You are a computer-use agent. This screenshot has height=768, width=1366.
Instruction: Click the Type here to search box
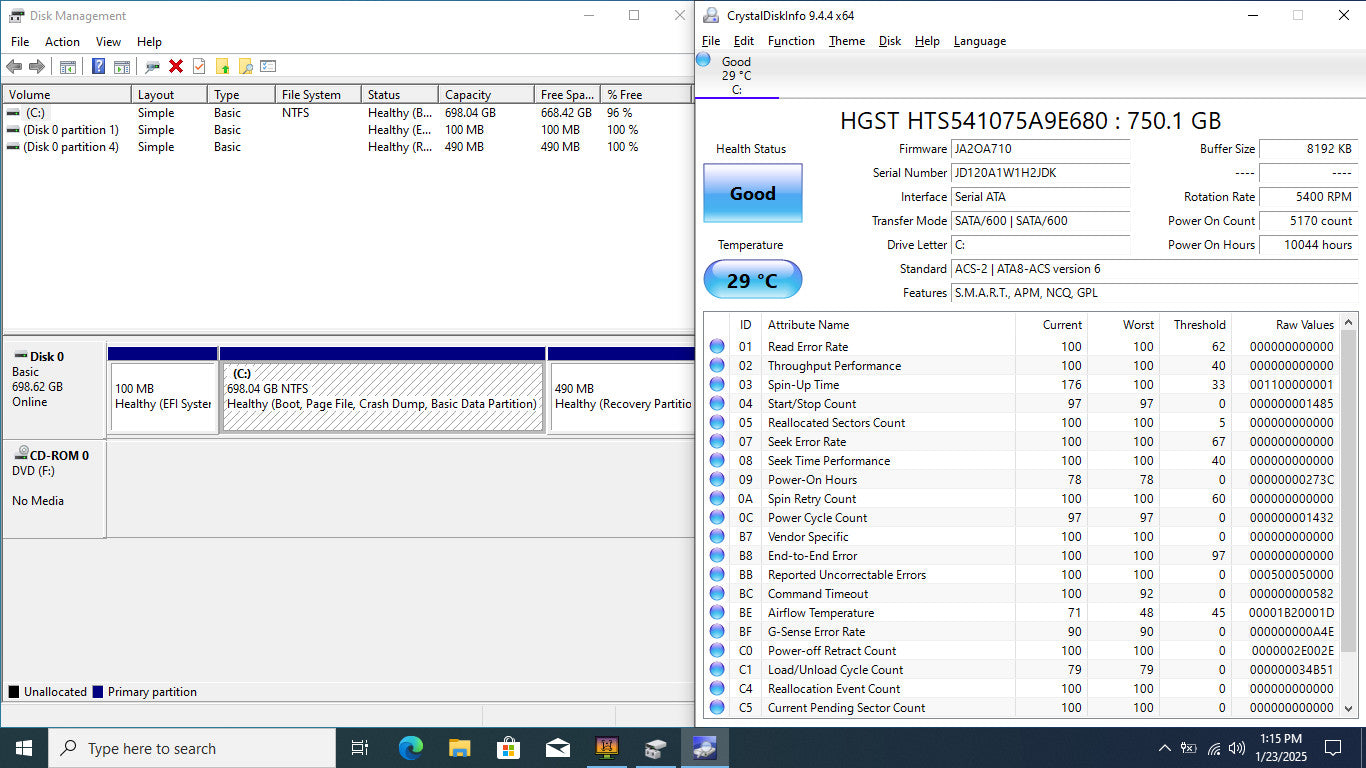191,748
